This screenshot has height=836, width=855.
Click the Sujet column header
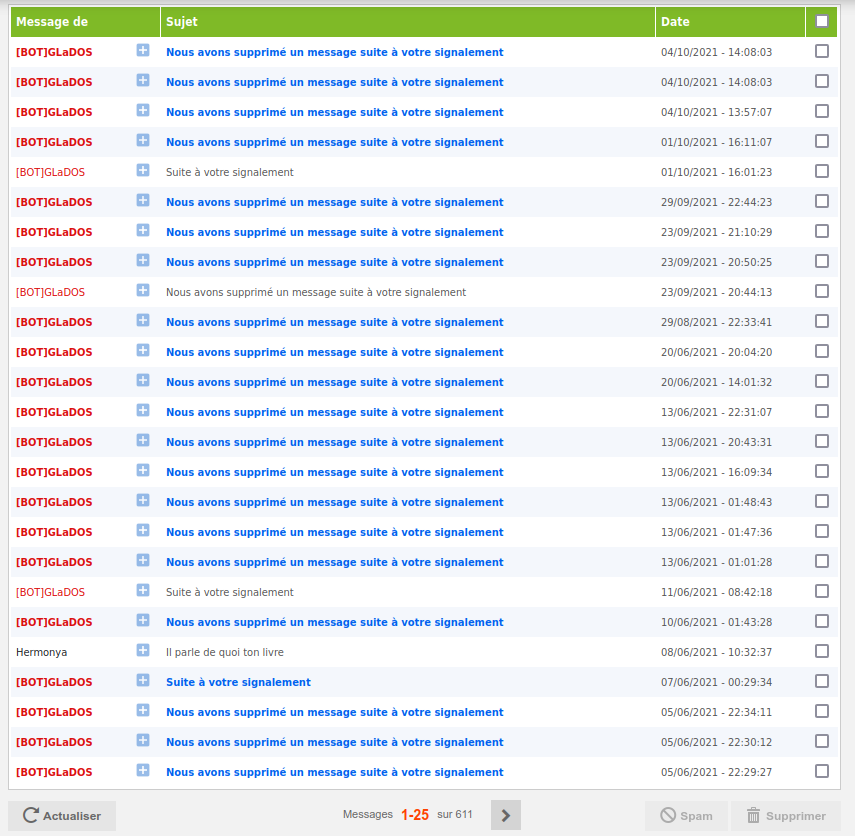180,22
